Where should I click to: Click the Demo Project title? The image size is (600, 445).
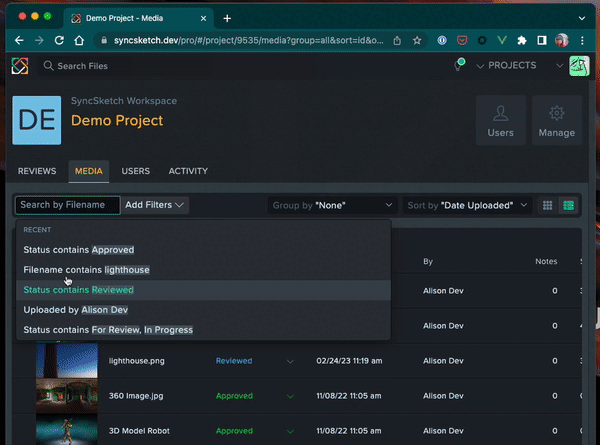click(117, 121)
